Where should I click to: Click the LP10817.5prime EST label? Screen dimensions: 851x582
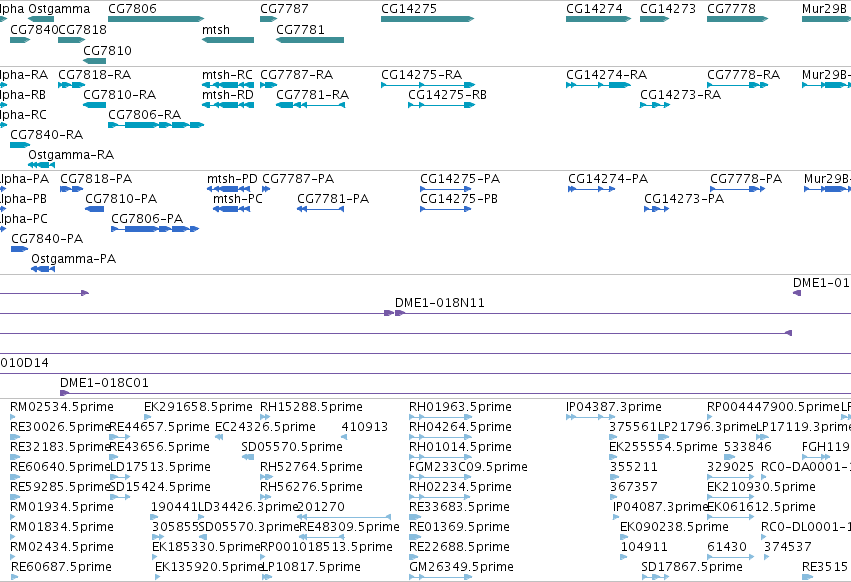tap(312, 567)
